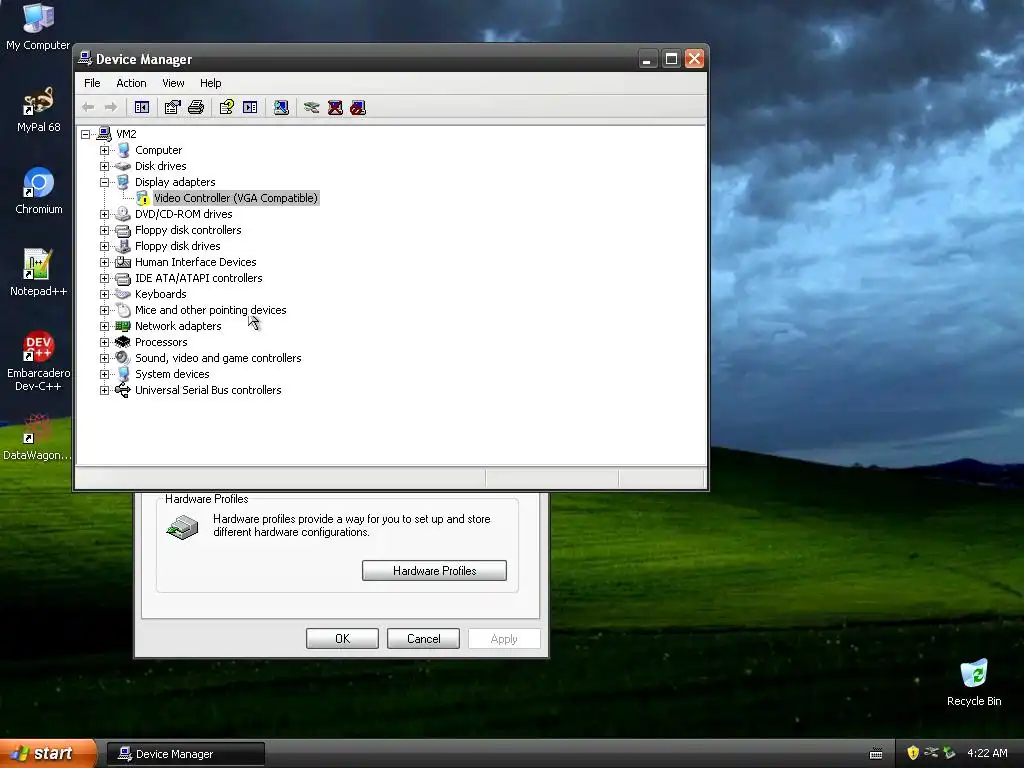Collapse the VM2 root node

[86, 135]
